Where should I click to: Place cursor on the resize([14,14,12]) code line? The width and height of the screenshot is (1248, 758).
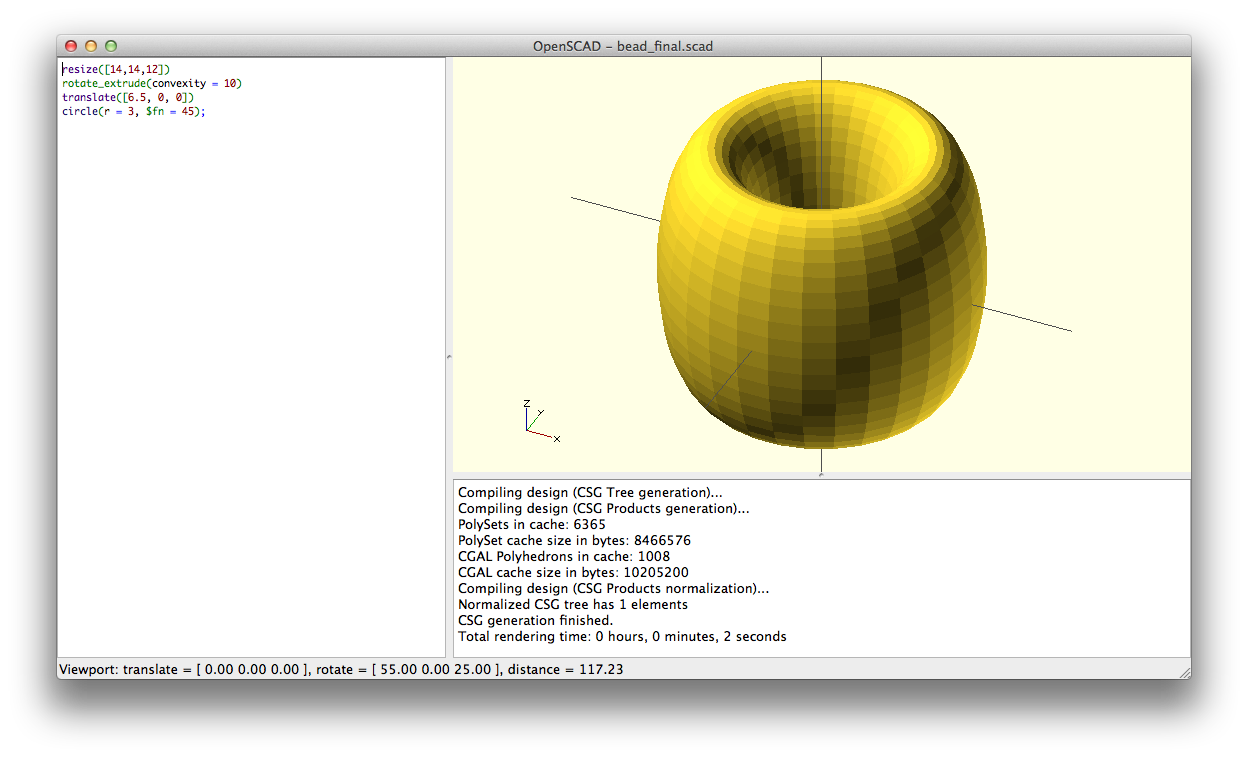116,69
